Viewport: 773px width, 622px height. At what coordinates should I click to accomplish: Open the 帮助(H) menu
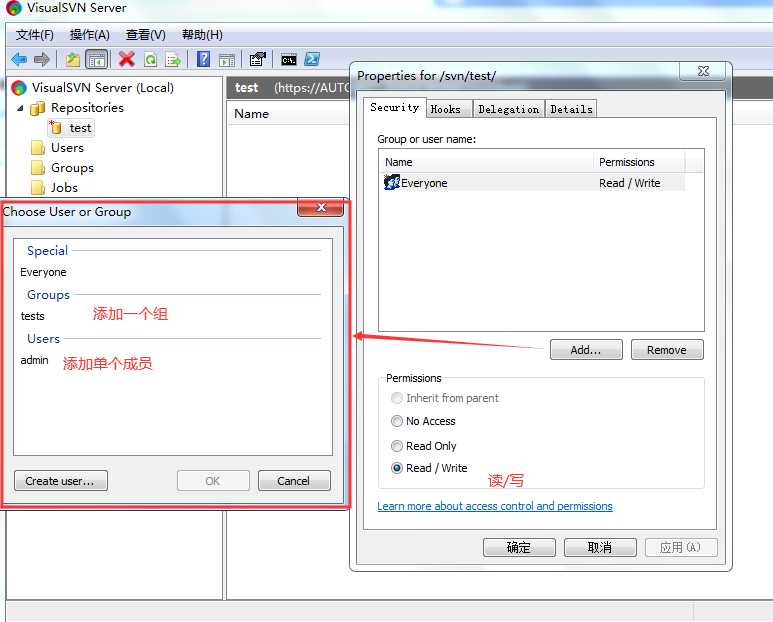click(x=202, y=35)
